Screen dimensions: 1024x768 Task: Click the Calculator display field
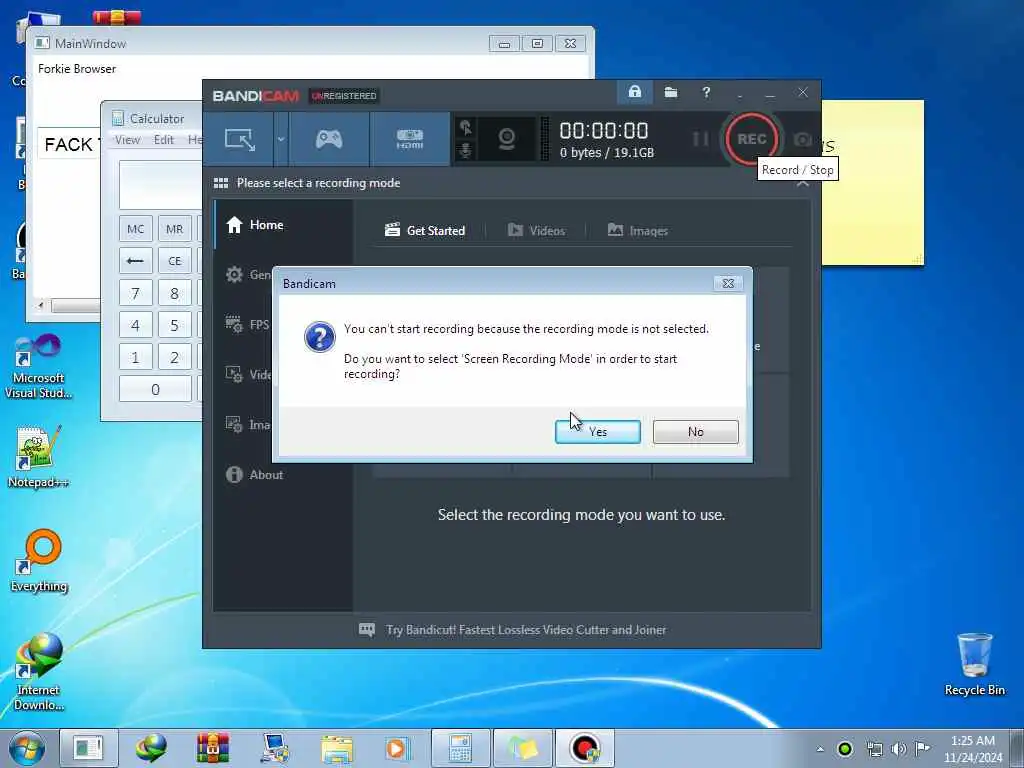(x=161, y=185)
